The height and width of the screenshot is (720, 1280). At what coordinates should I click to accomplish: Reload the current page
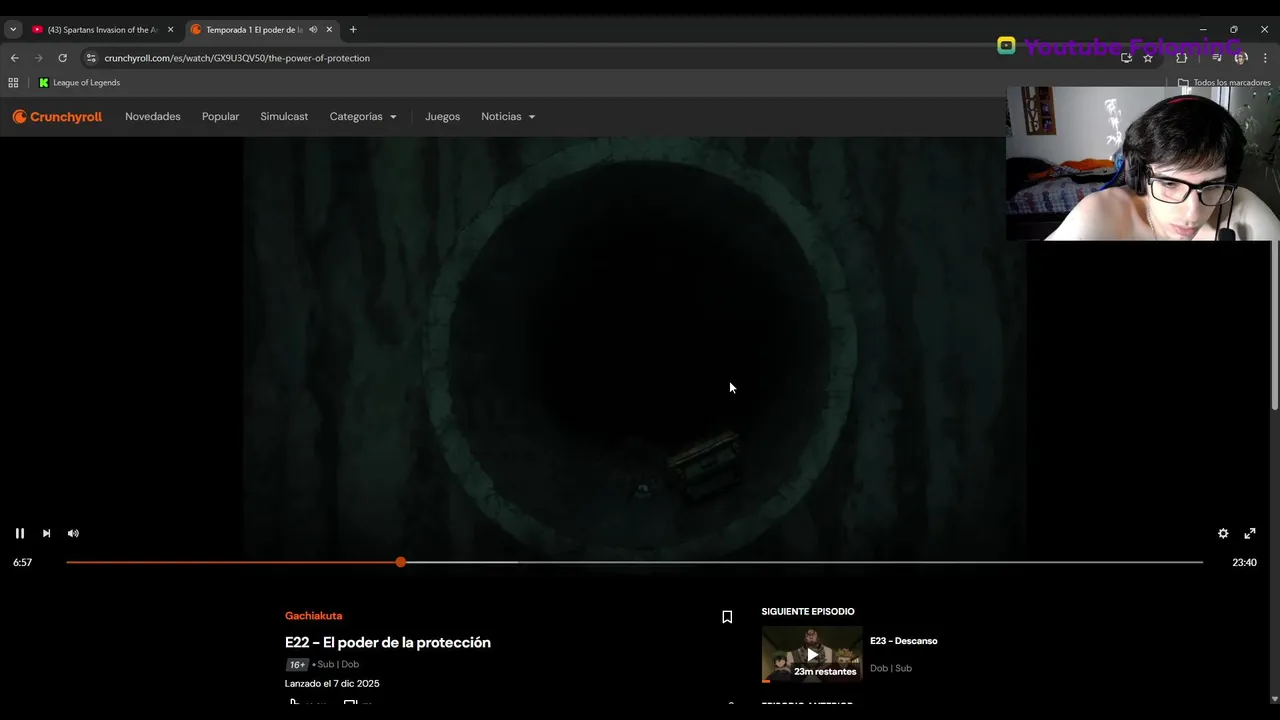tap(62, 58)
